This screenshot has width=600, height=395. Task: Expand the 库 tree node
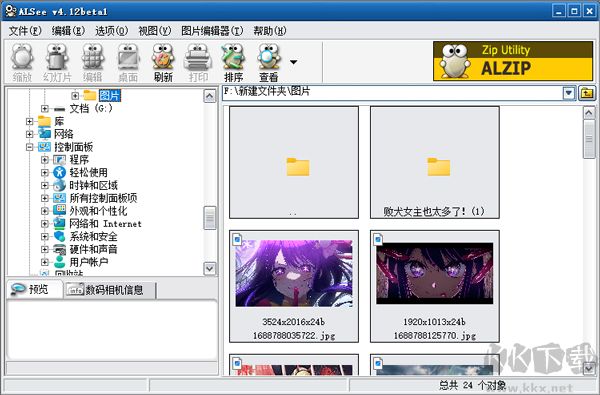29,121
